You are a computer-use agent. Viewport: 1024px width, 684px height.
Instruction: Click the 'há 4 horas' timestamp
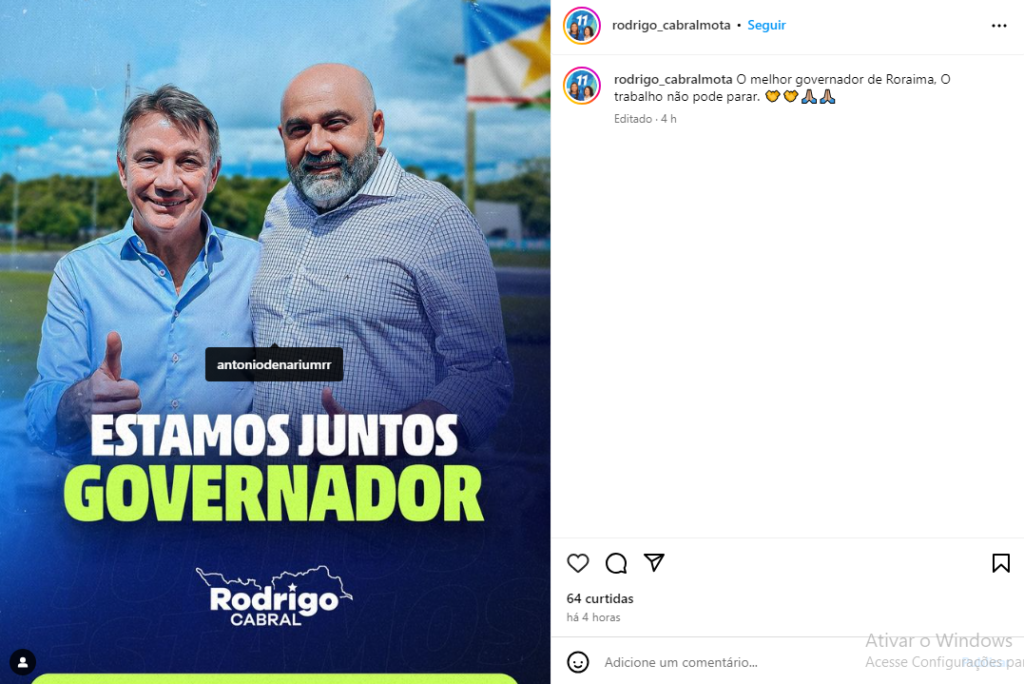(593, 617)
